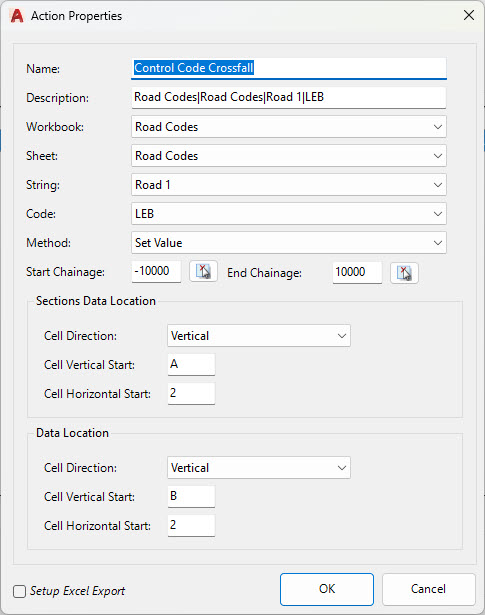Click the AutoCAD logo in title bar
This screenshot has width=485, height=615.
tap(17, 16)
